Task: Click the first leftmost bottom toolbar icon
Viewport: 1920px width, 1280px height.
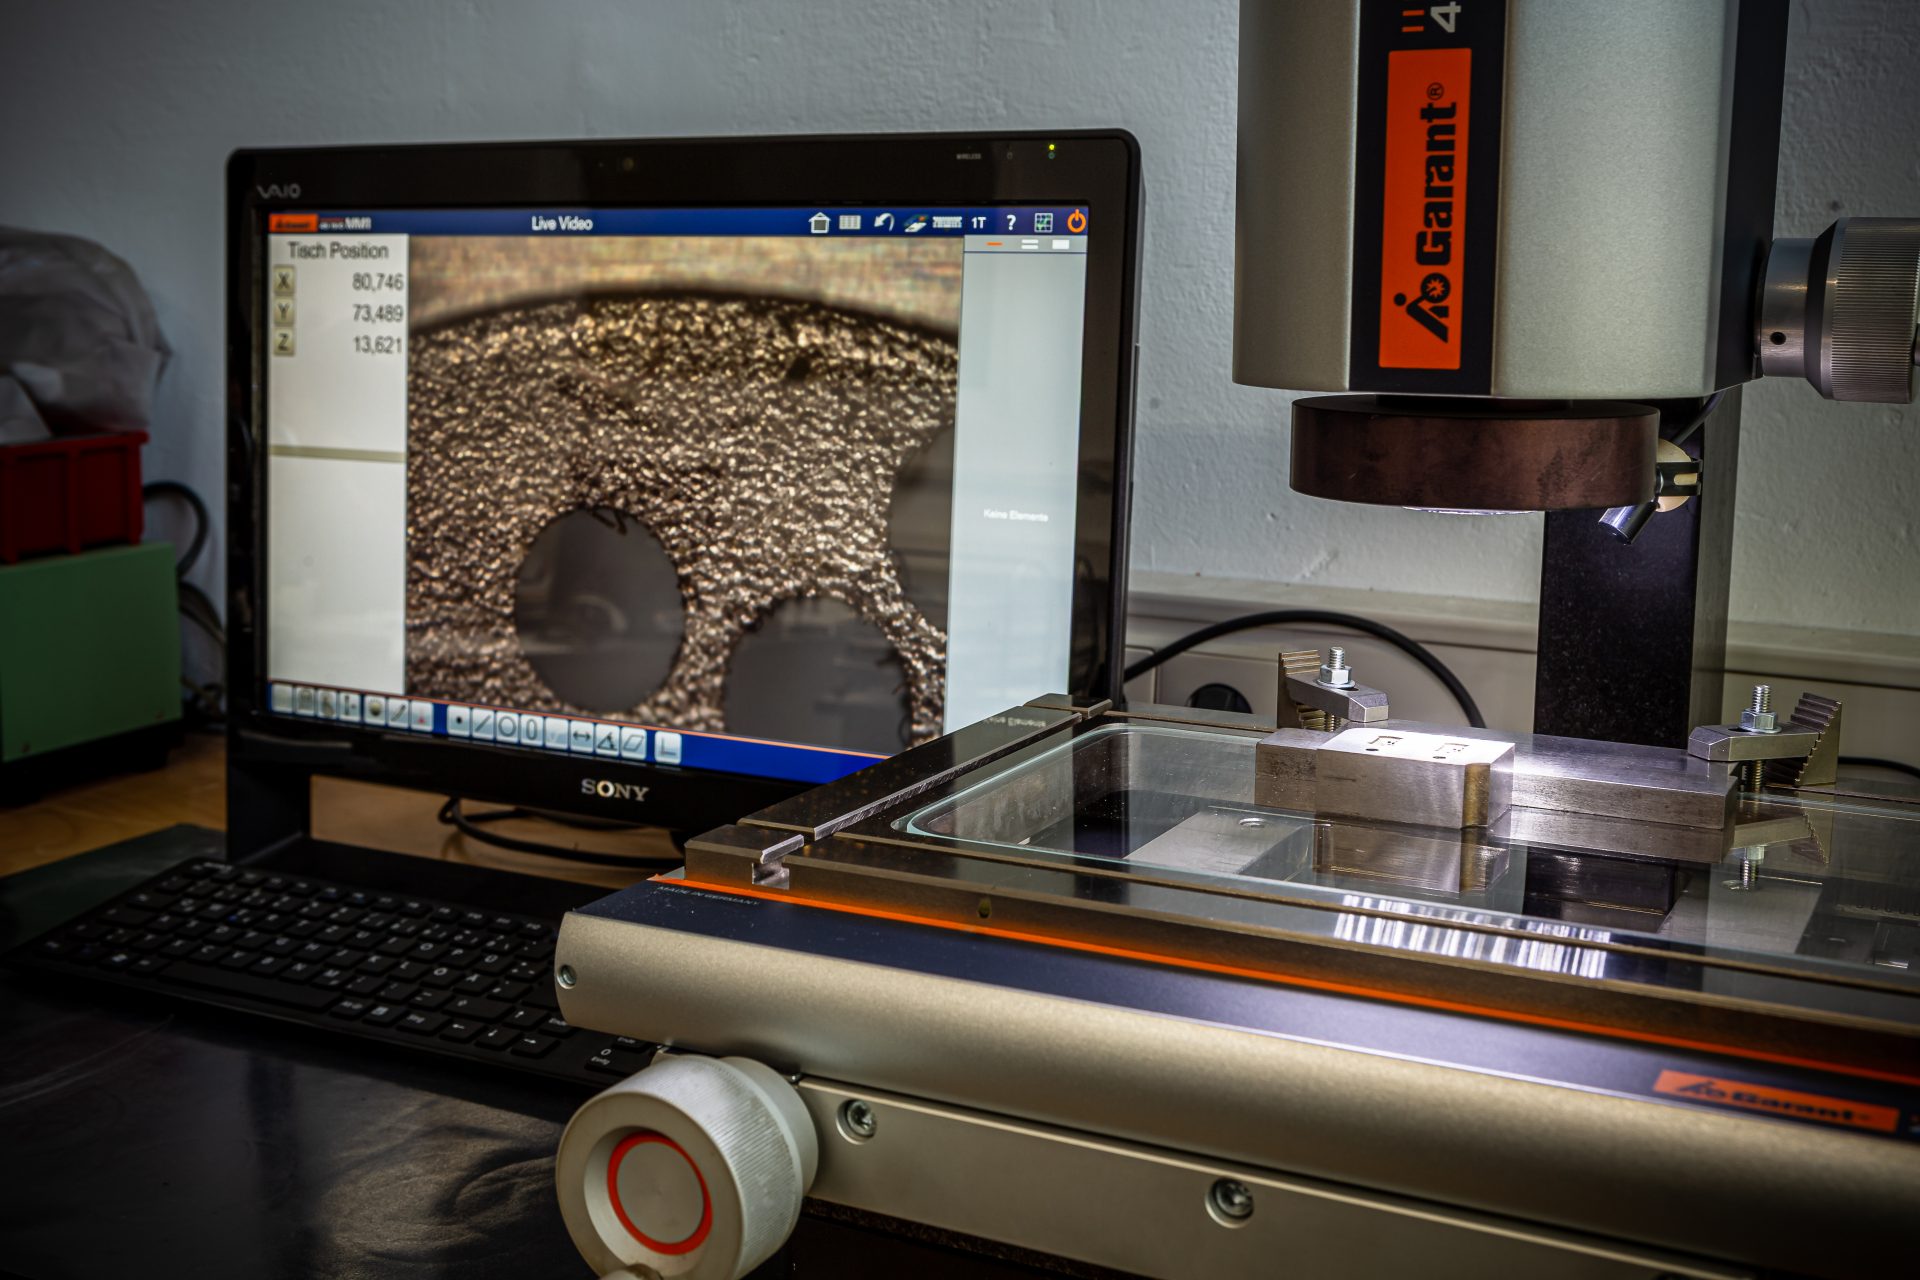Action: 282,699
